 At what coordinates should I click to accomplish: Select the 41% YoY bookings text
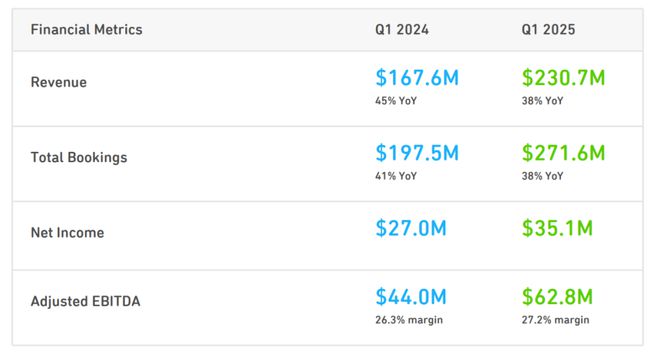(396, 176)
